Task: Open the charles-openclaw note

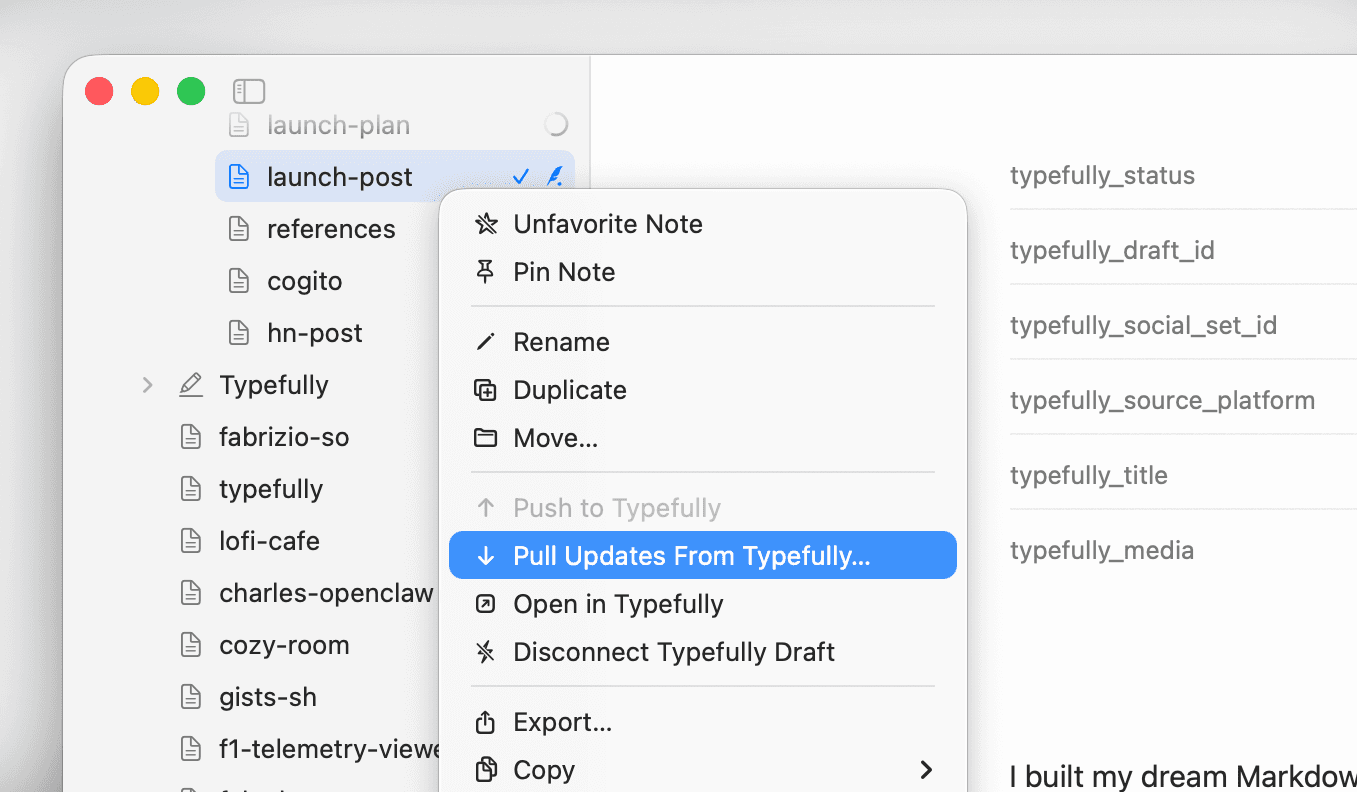Action: [326, 593]
